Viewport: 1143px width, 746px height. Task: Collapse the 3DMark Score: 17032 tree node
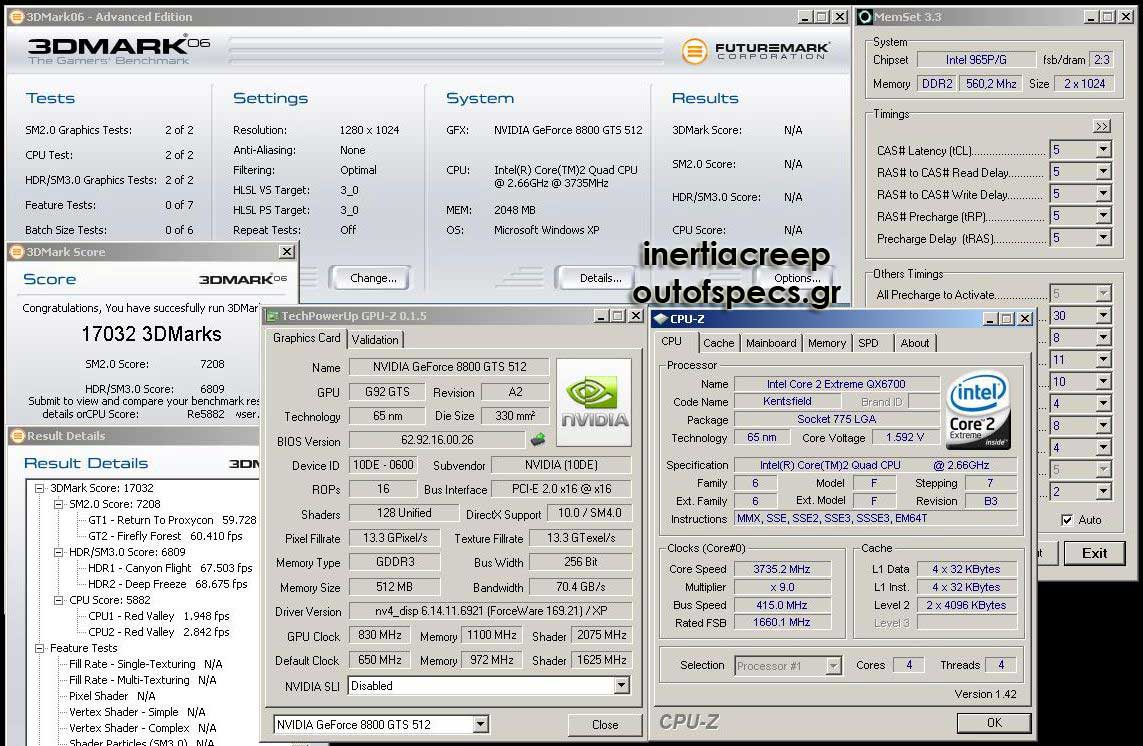click(x=40, y=489)
